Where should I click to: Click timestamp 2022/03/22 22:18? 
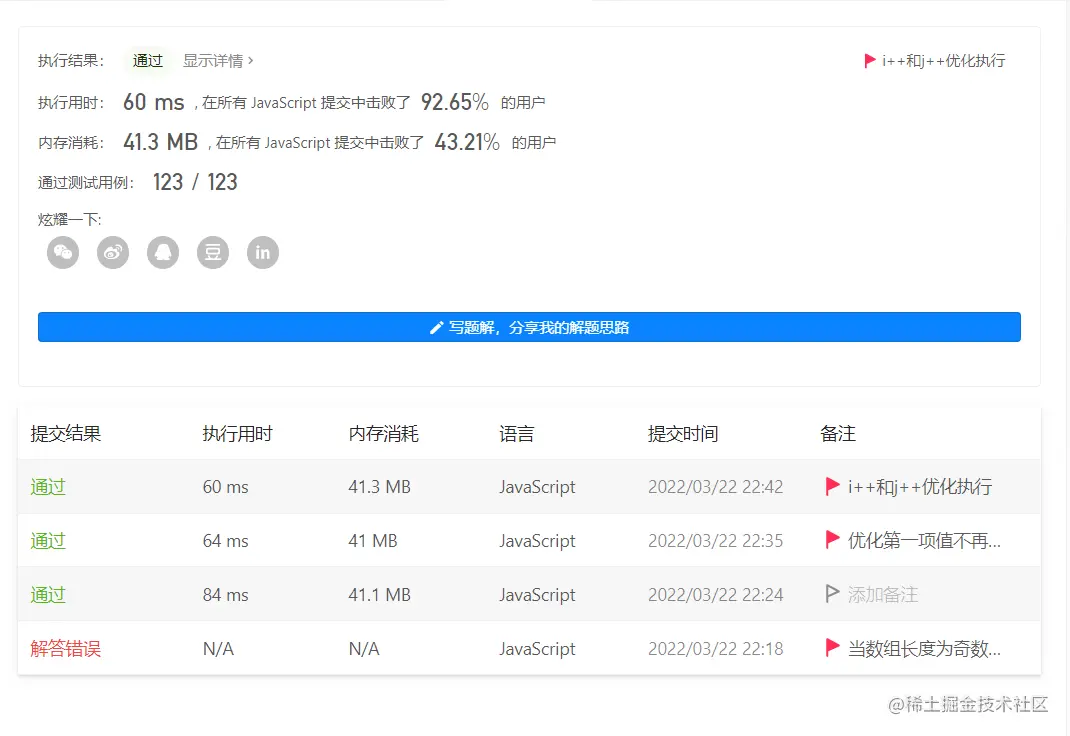click(715, 649)
